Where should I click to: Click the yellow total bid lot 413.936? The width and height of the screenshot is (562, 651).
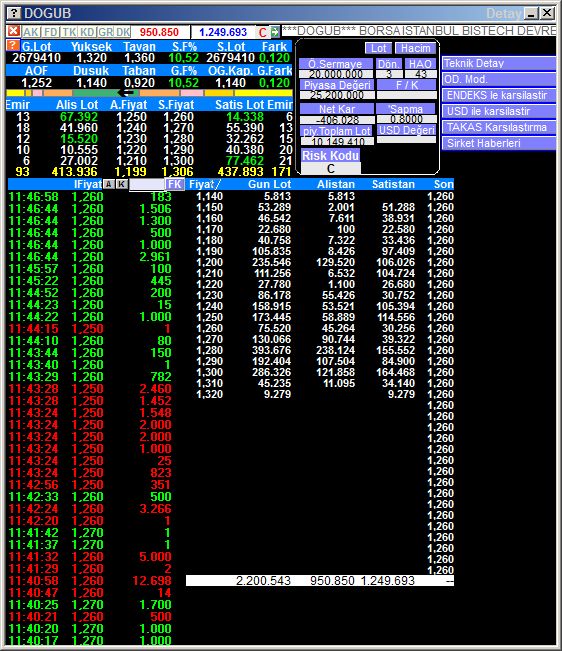tap(74, 171)
